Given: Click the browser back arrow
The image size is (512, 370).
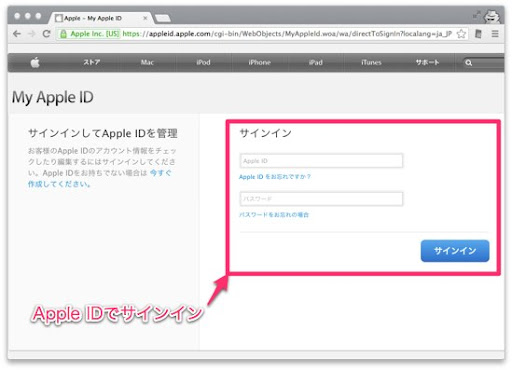Looking at the screenshot, I should tap(17, 34).
